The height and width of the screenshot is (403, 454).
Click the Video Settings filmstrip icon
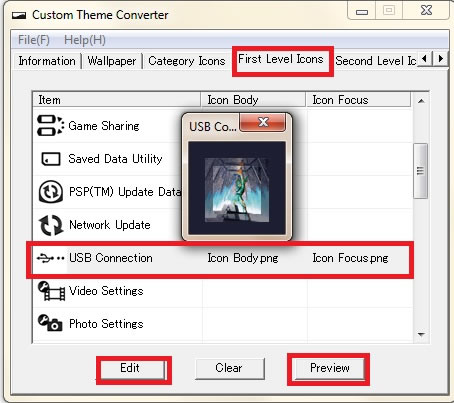(51, 291)
